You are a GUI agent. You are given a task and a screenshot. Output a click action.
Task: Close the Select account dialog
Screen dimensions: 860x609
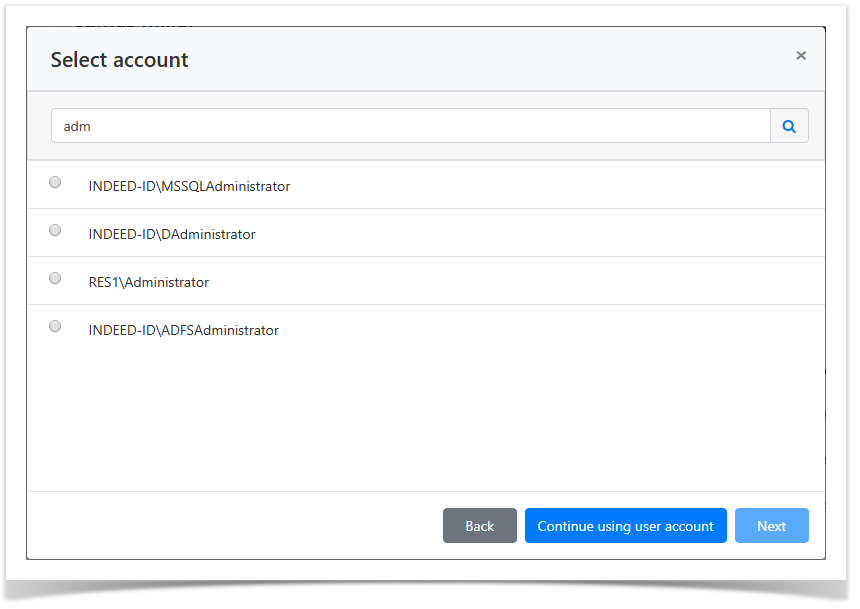pos(800,56)
